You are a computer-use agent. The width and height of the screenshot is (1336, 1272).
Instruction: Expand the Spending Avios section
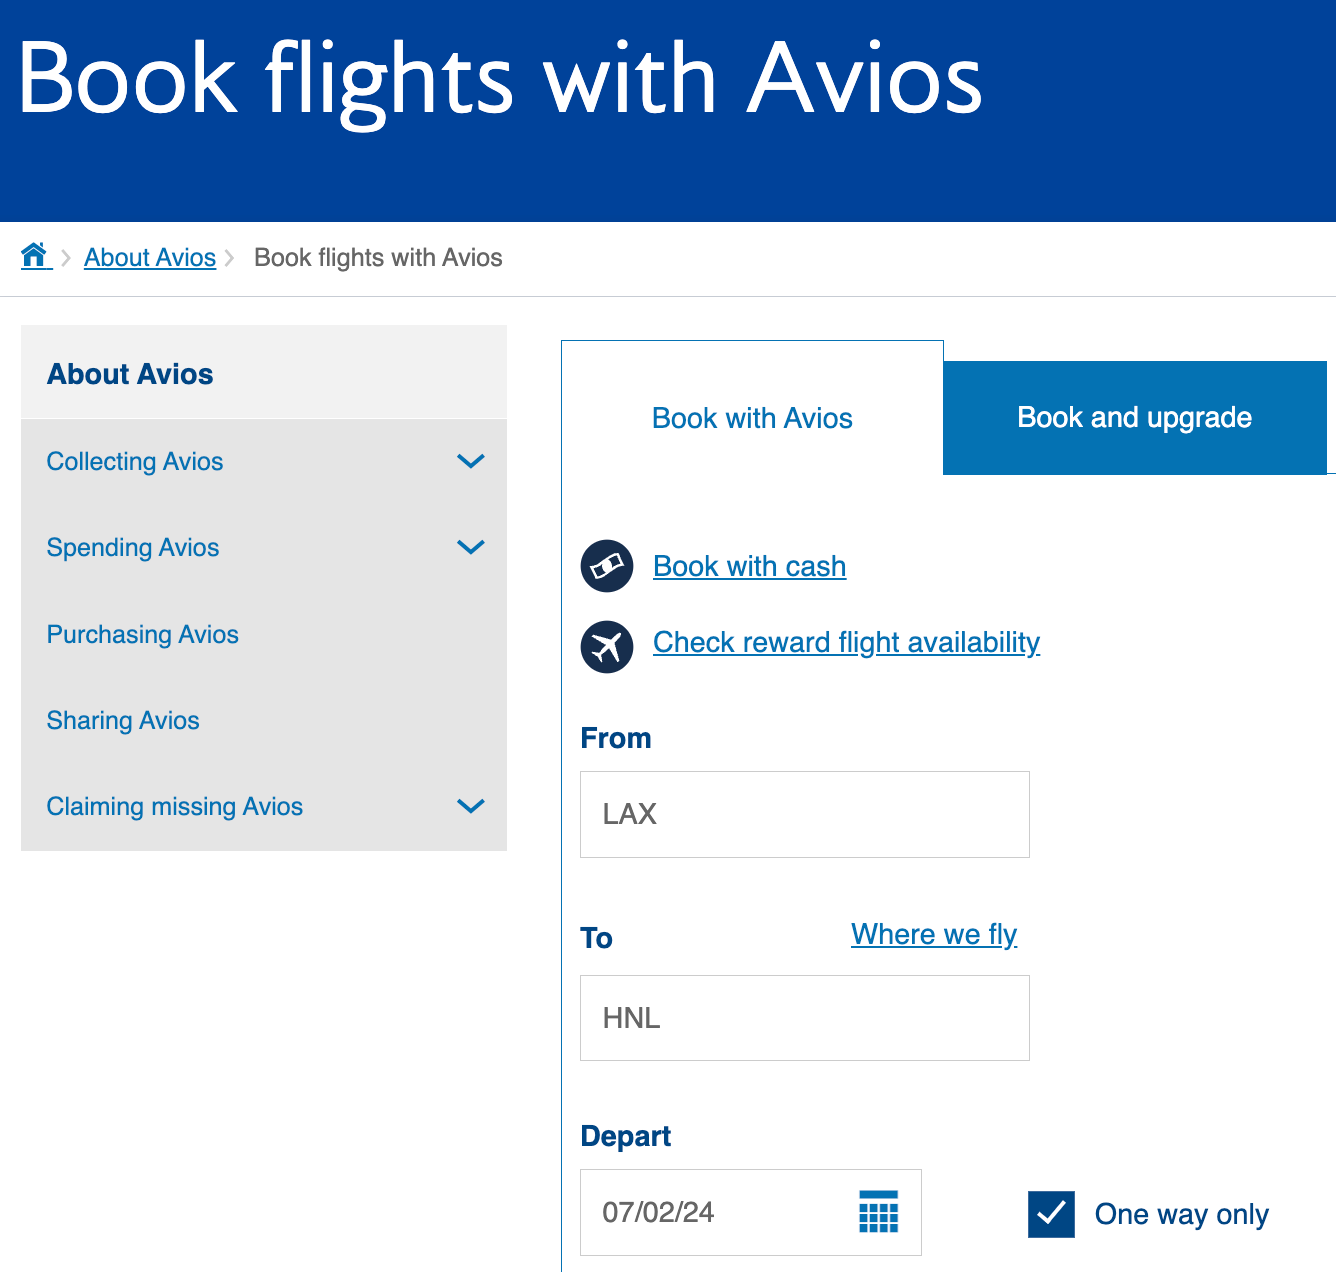tap(470, 547)
